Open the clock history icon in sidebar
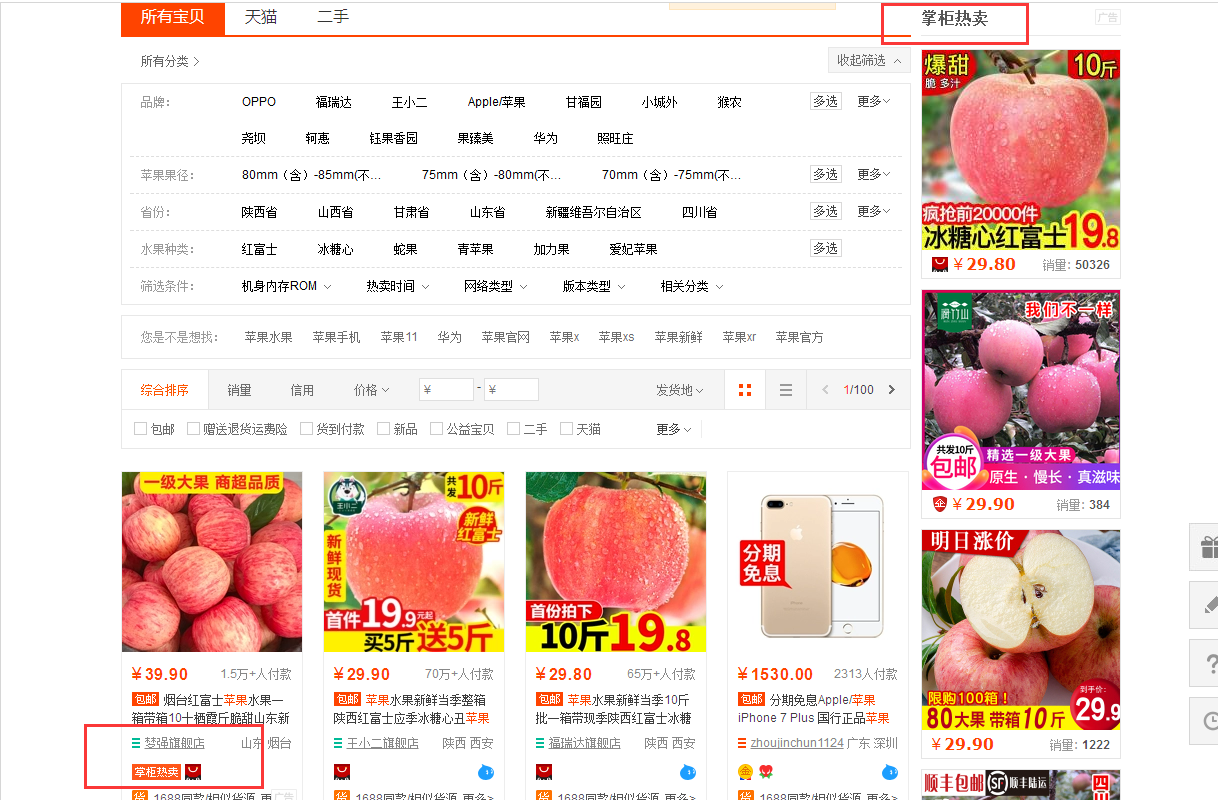Viewport: 1218px width, 800px height. point(1208,721)
